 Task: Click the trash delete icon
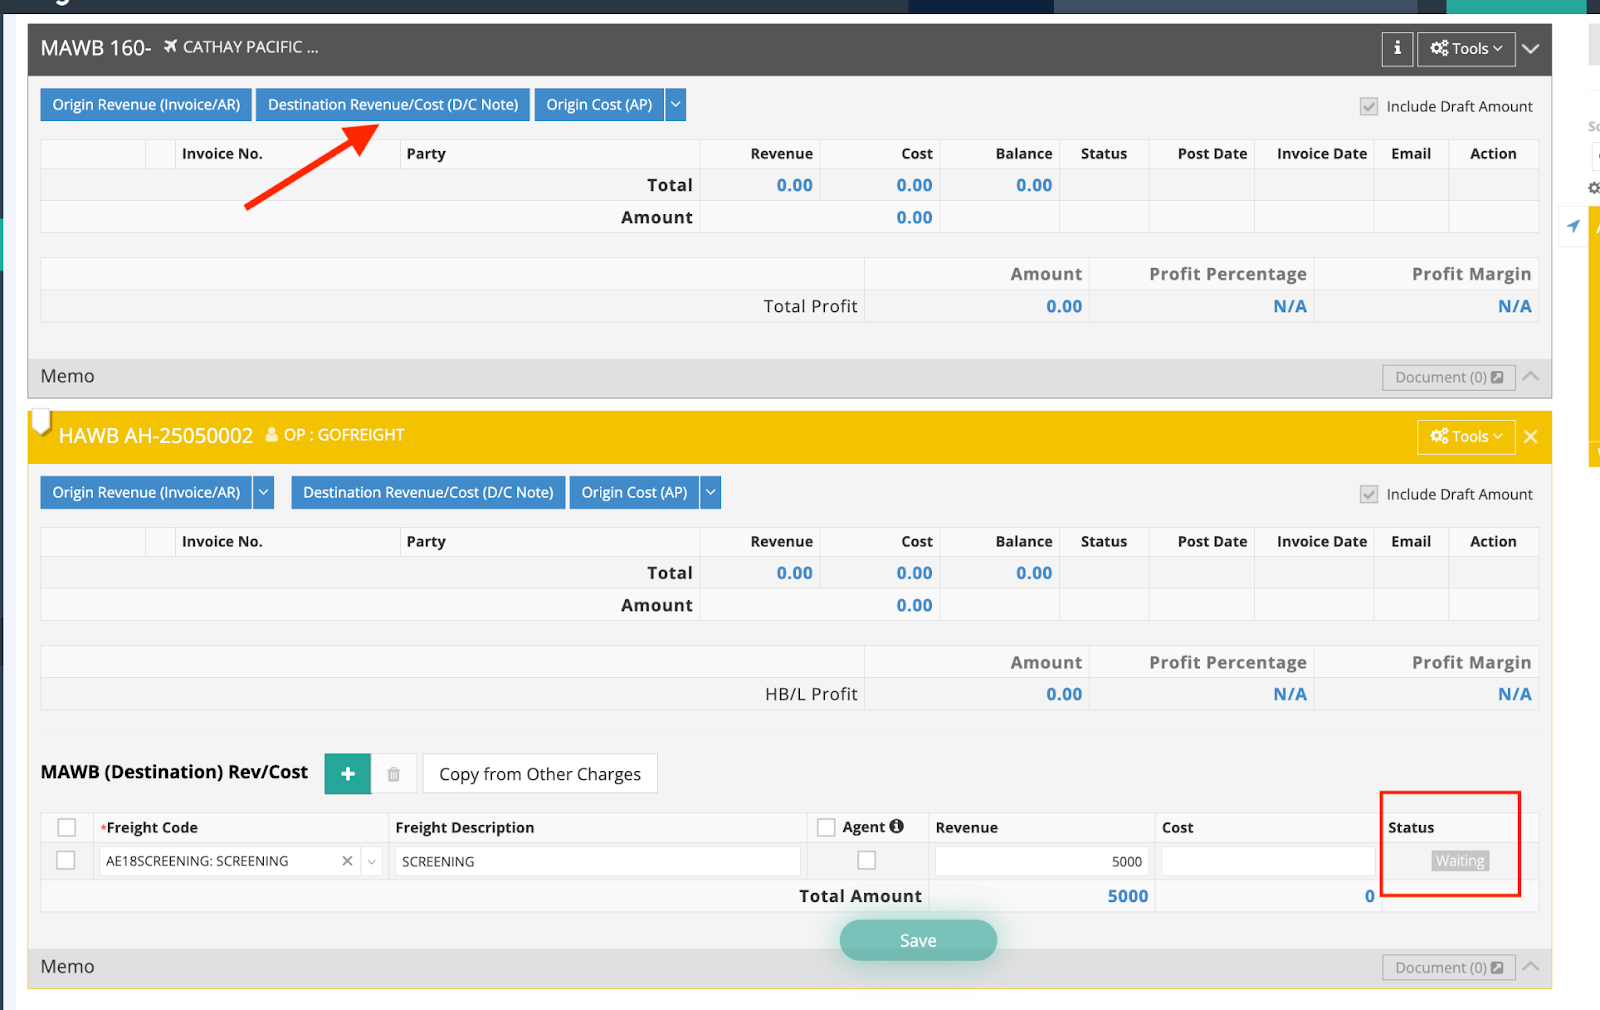[x=394, y=774]
